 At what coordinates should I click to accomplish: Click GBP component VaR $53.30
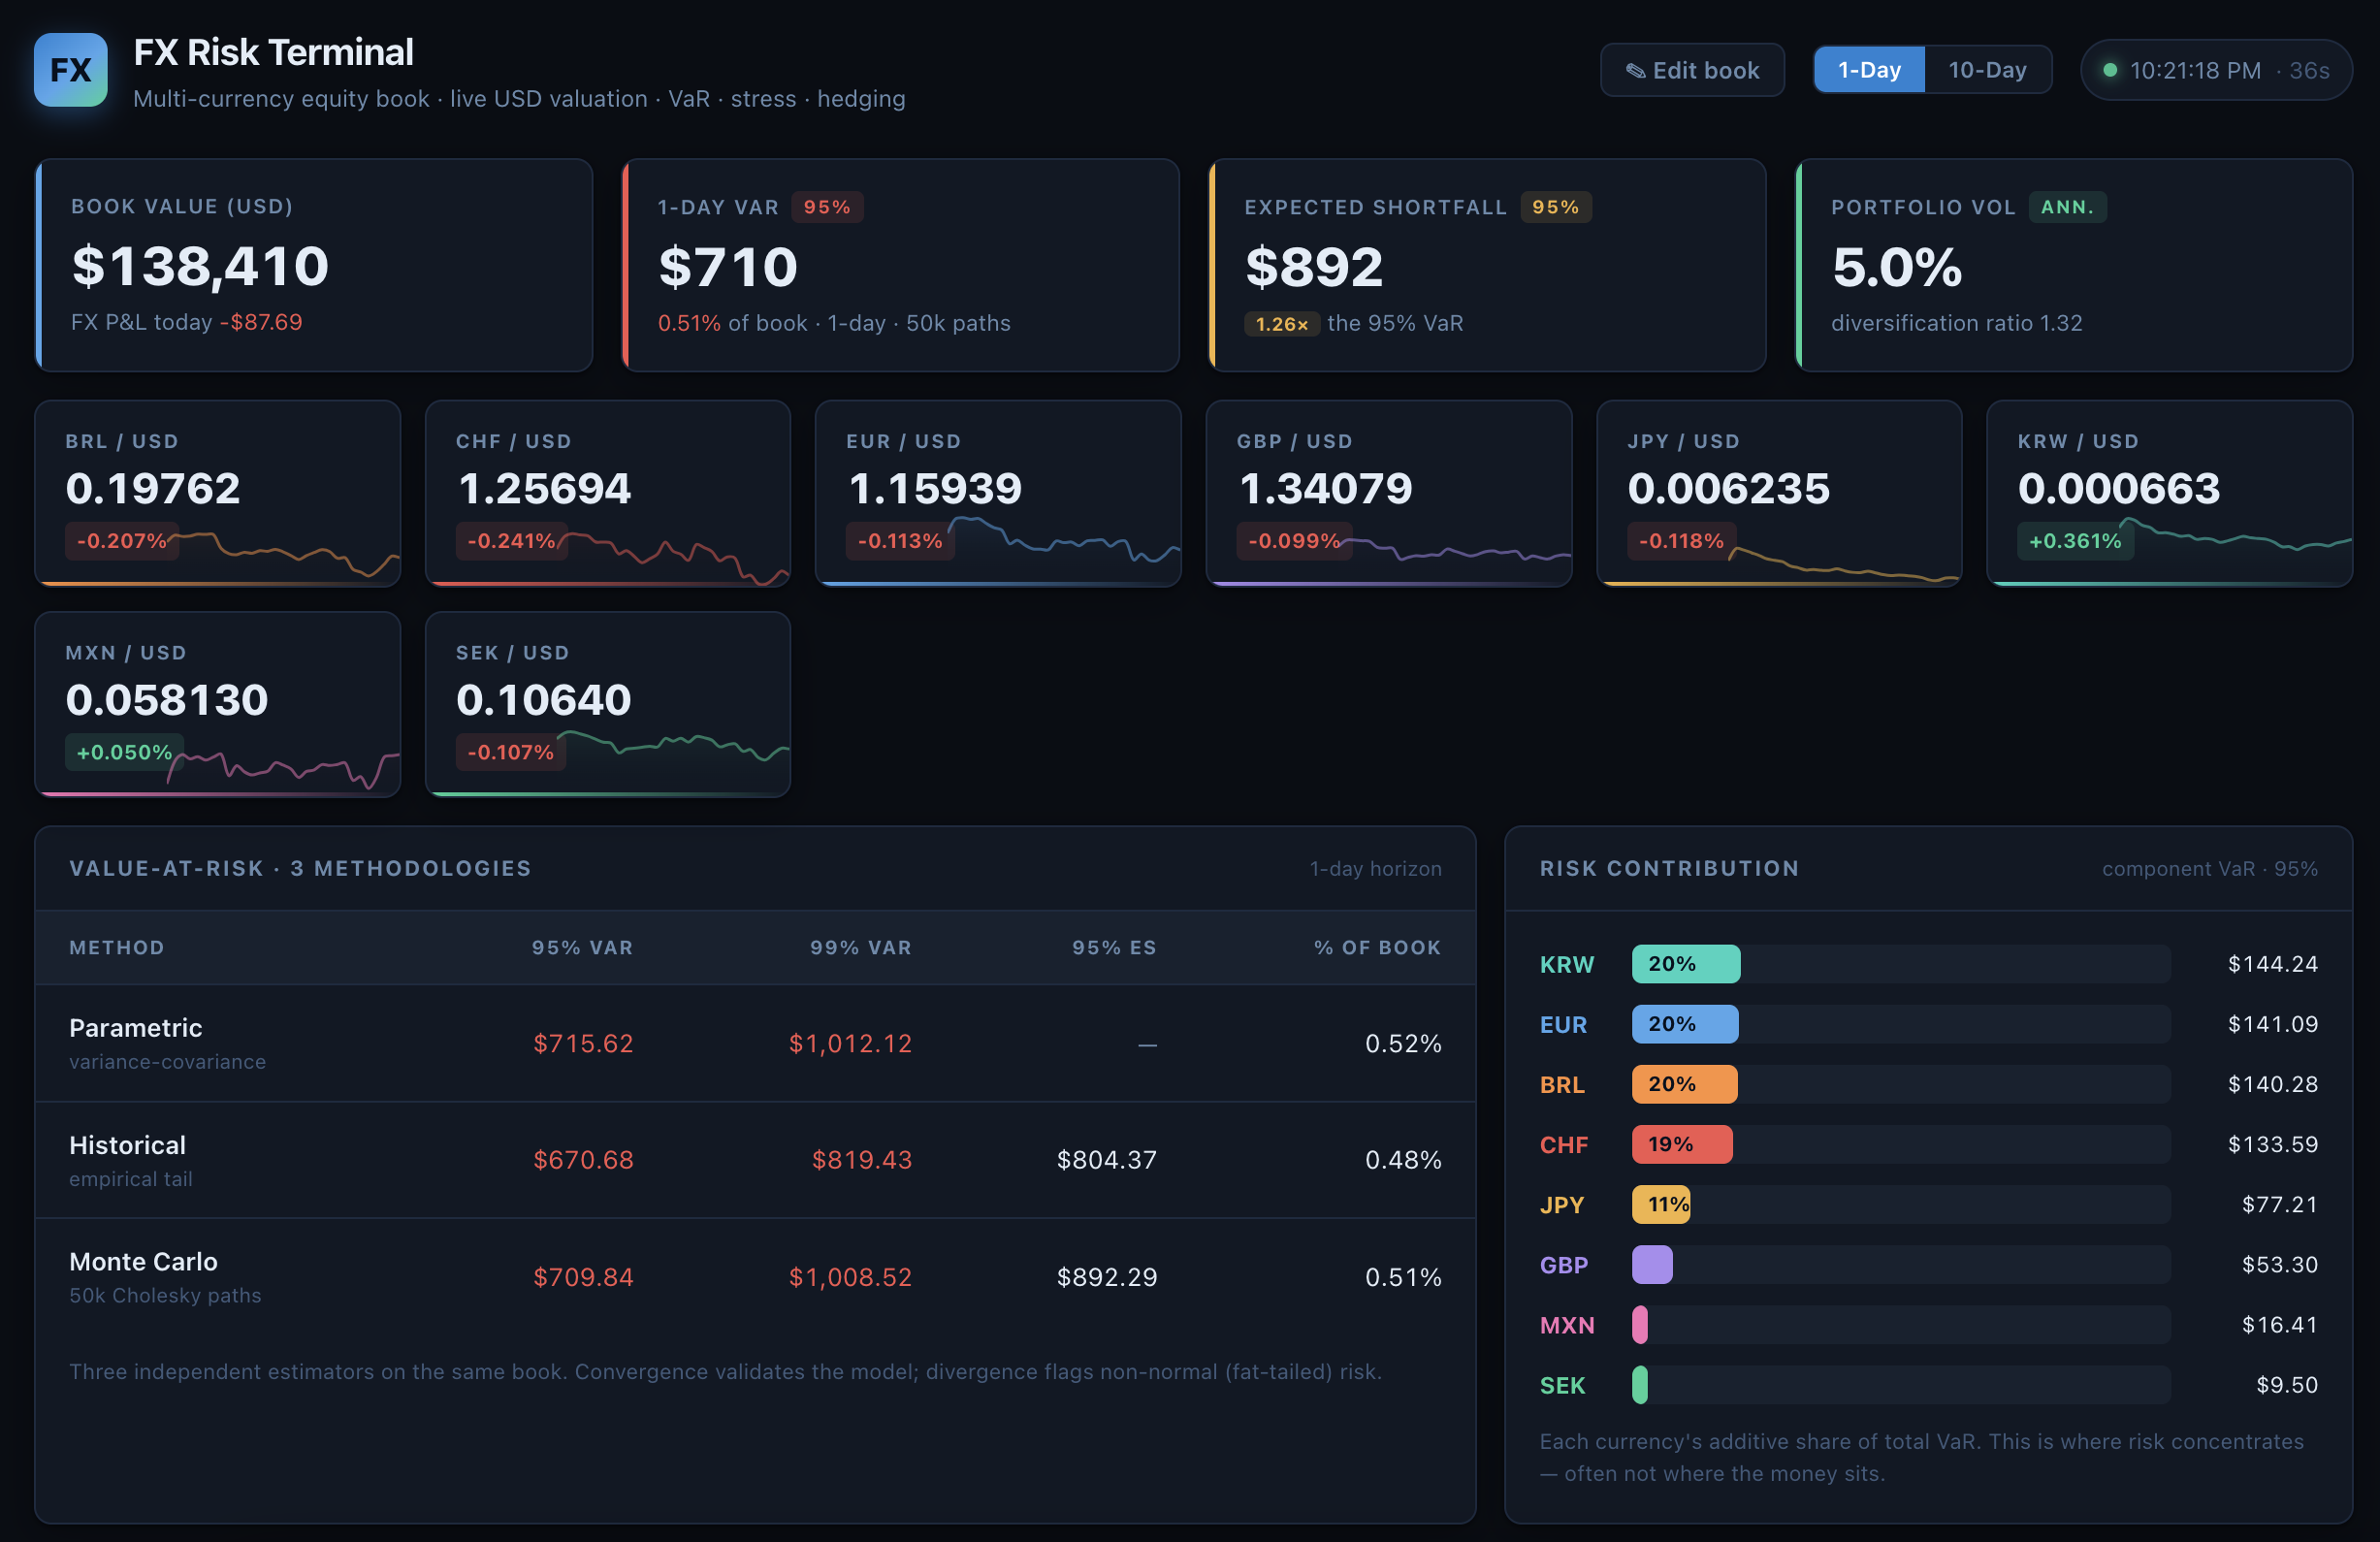pyautogui.click(x=2279, y=1264)
